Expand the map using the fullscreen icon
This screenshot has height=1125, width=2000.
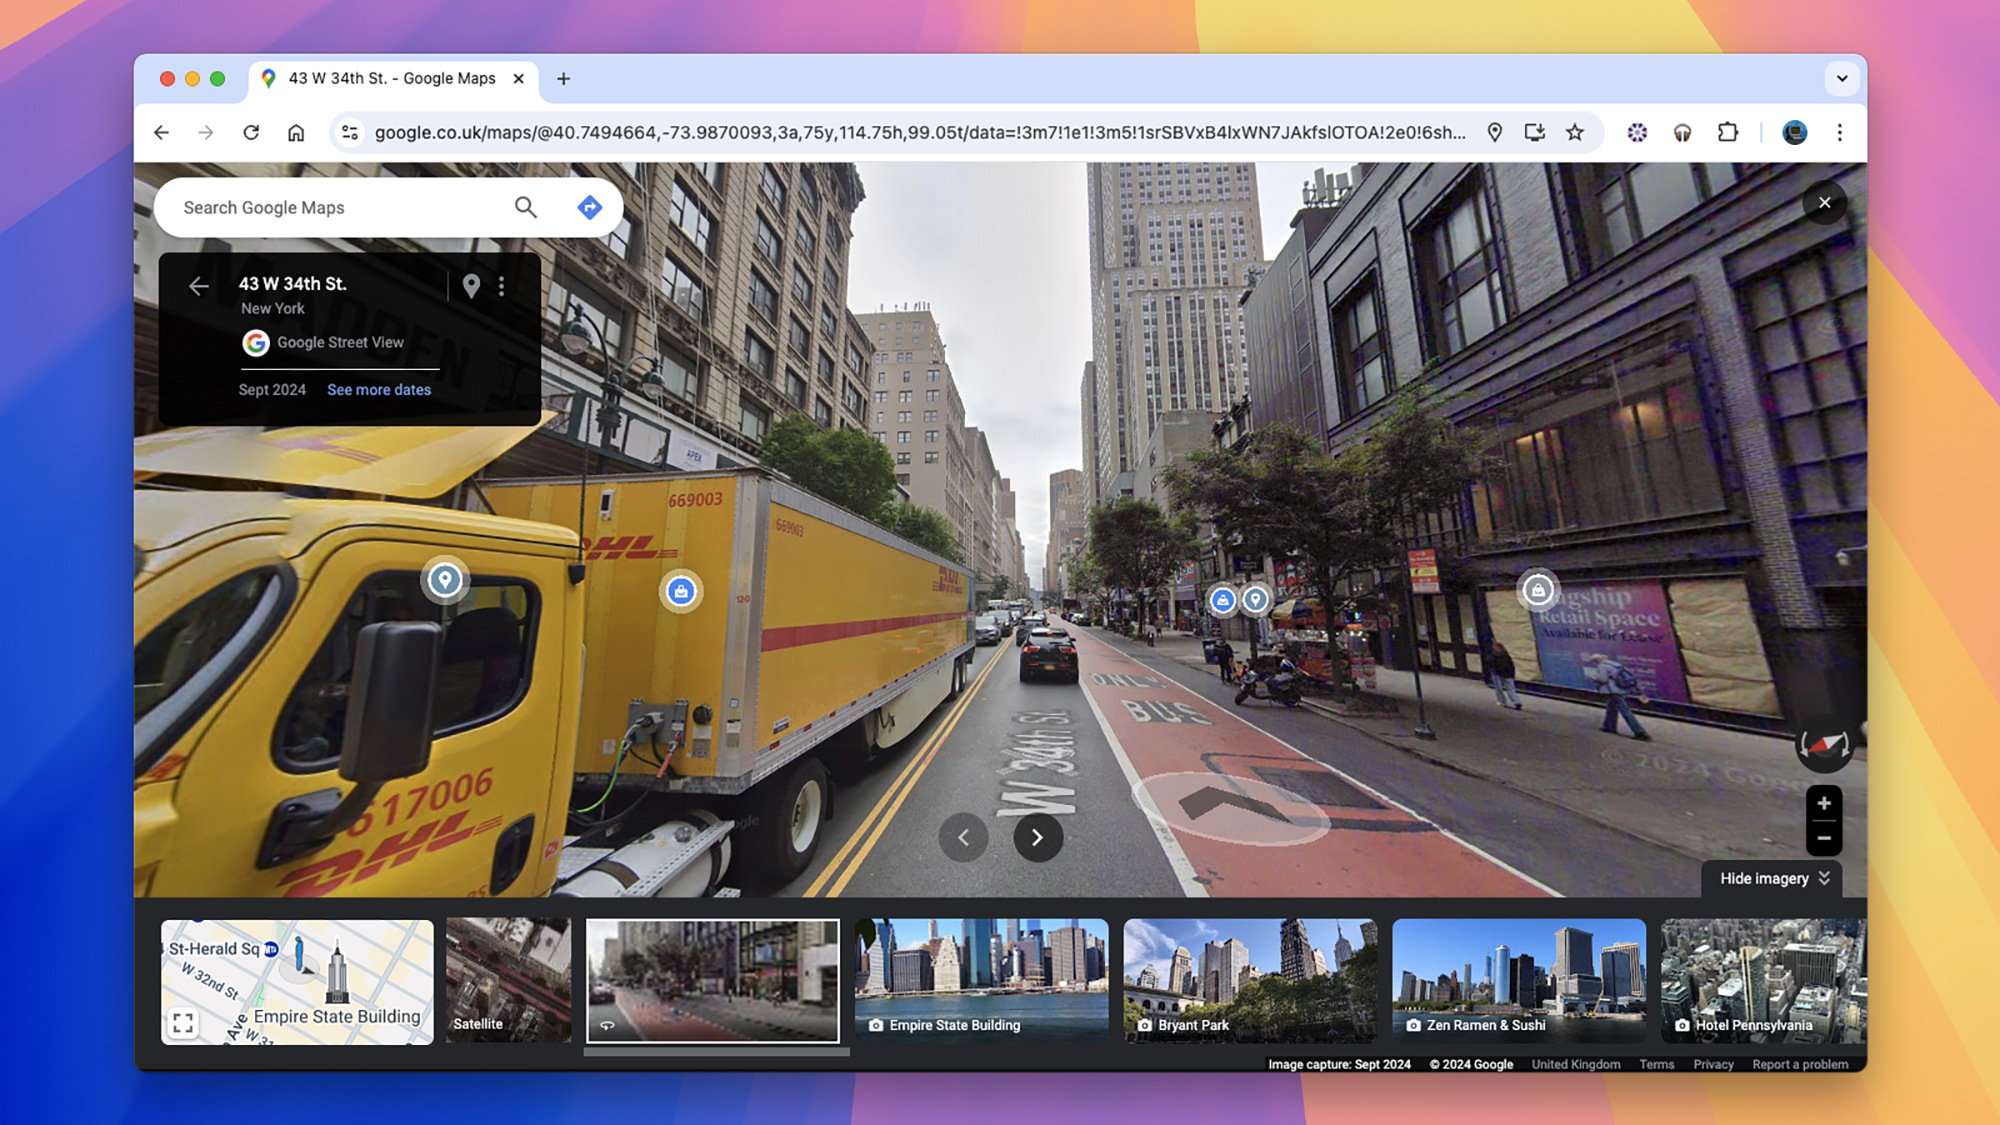pos(183,1023)
